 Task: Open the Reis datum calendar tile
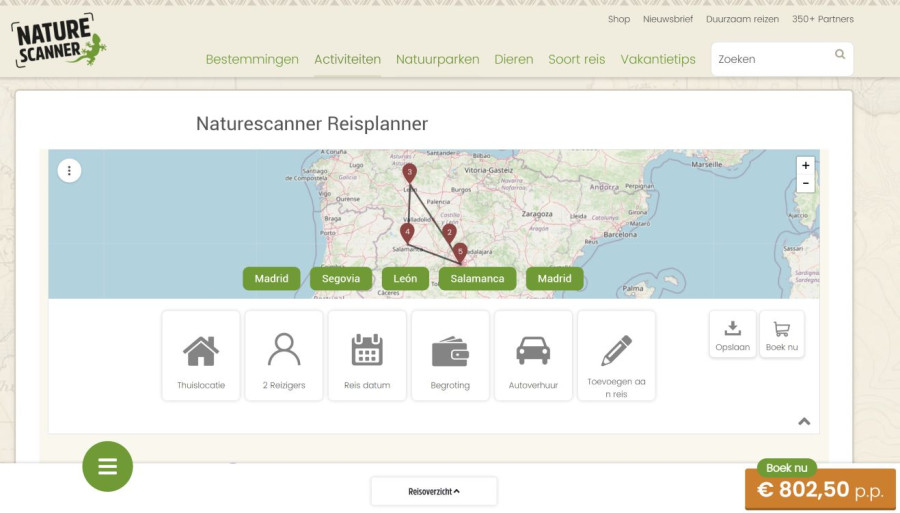point(367,356)
